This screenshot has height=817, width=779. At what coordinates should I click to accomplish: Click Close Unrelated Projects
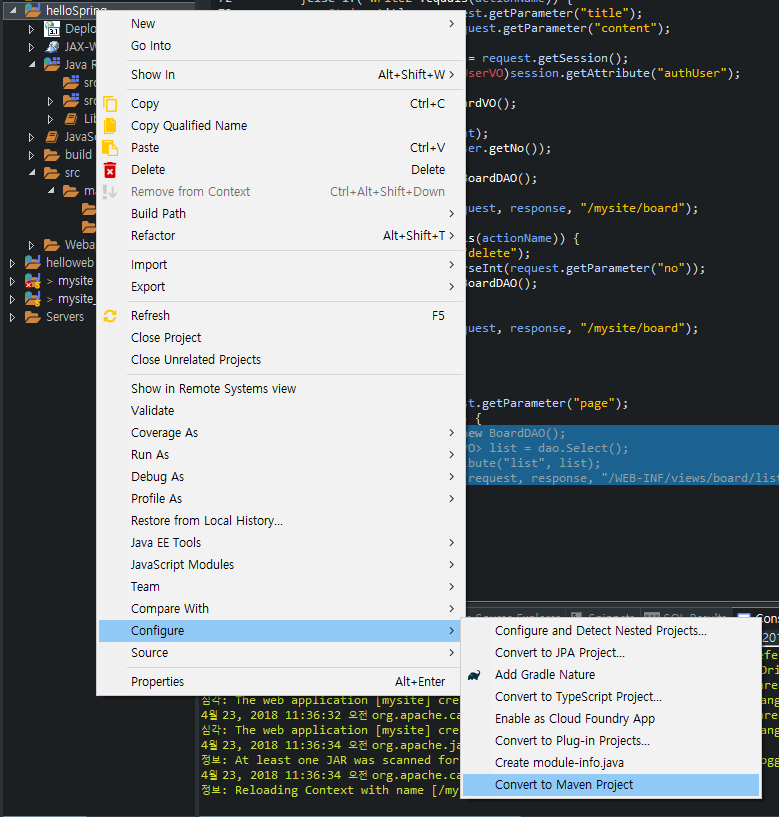pos(196,360)
